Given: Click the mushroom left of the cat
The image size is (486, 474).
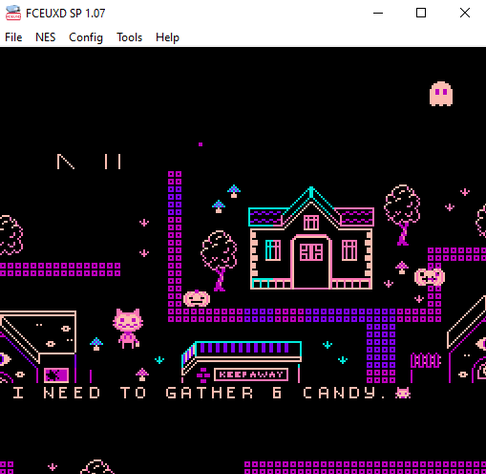Looking at the screenshot, I should (96, 344).
